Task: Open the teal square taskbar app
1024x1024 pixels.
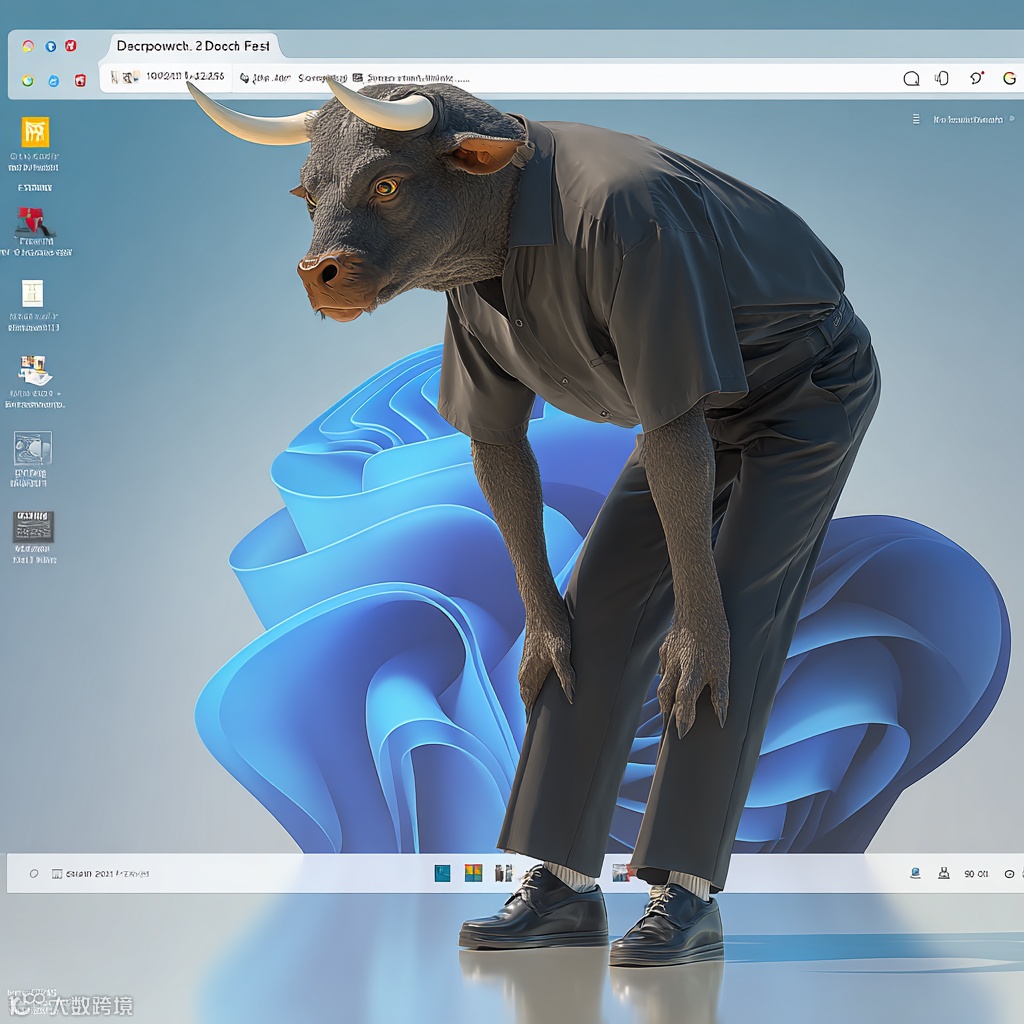Action: [x=442, y=873]
